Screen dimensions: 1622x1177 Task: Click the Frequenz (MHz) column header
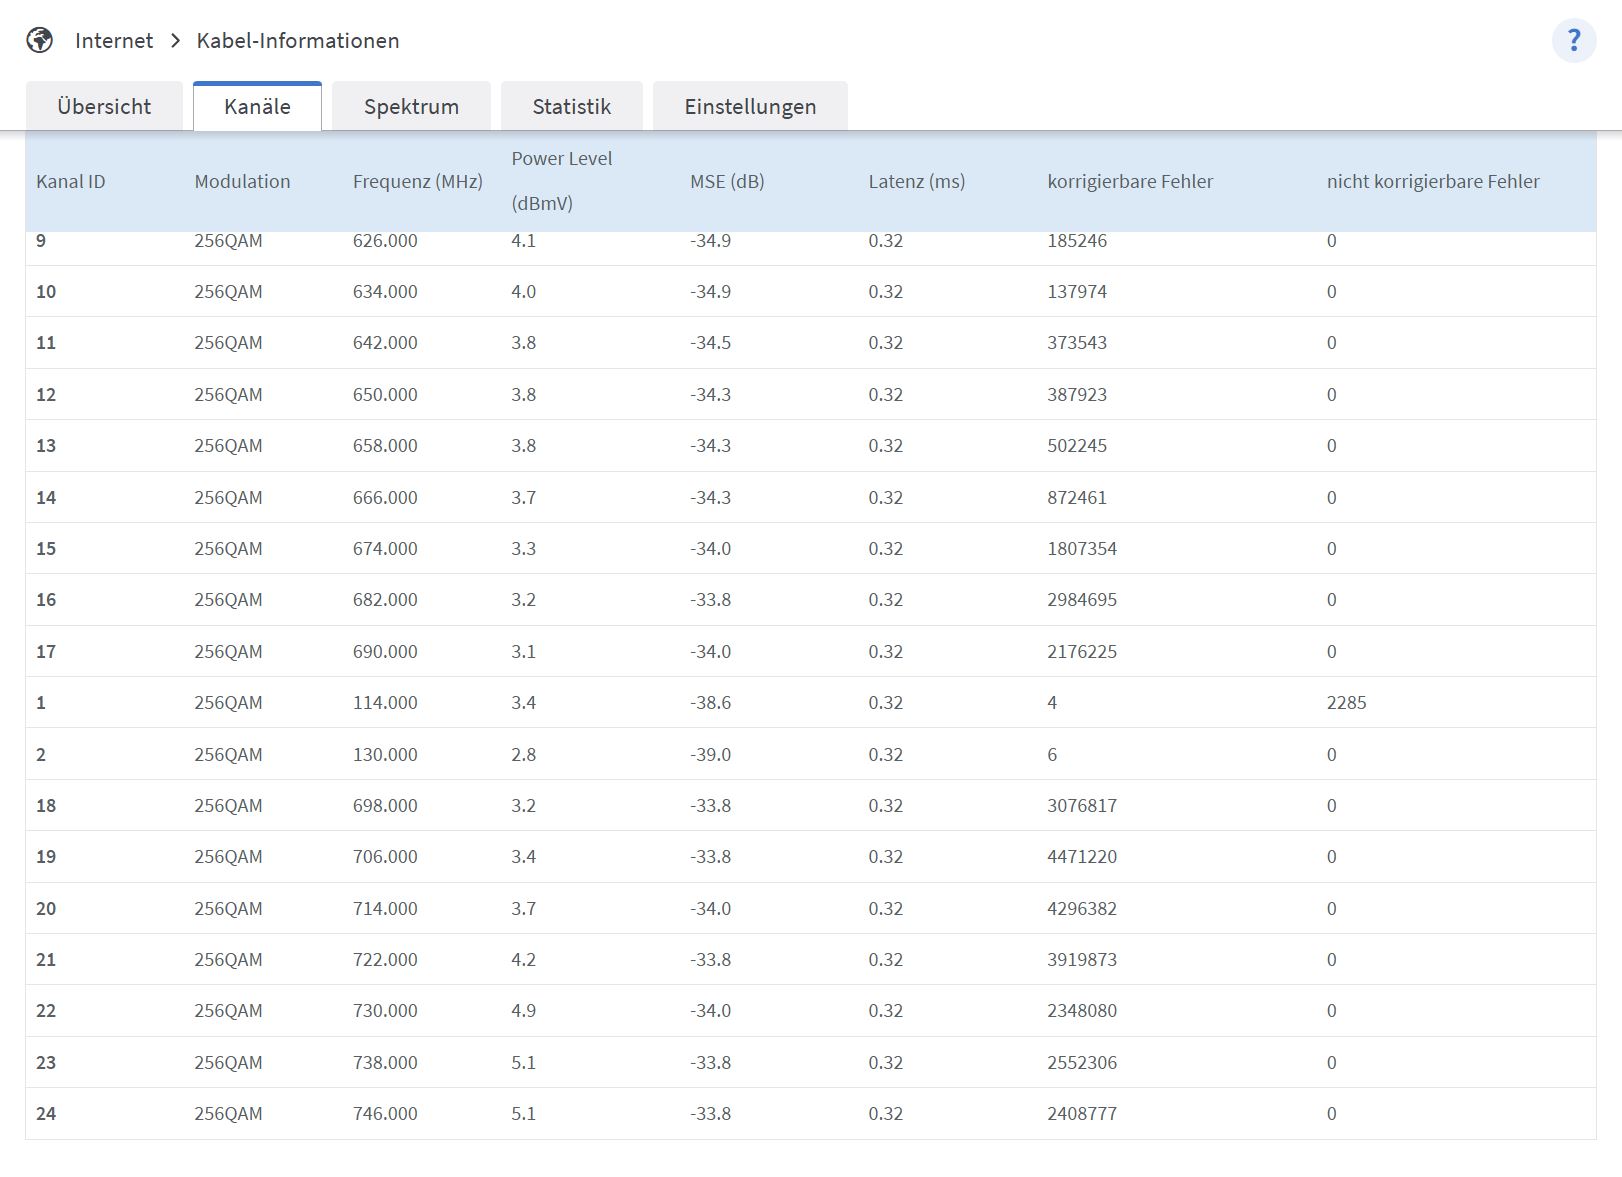tap(417, 182)
